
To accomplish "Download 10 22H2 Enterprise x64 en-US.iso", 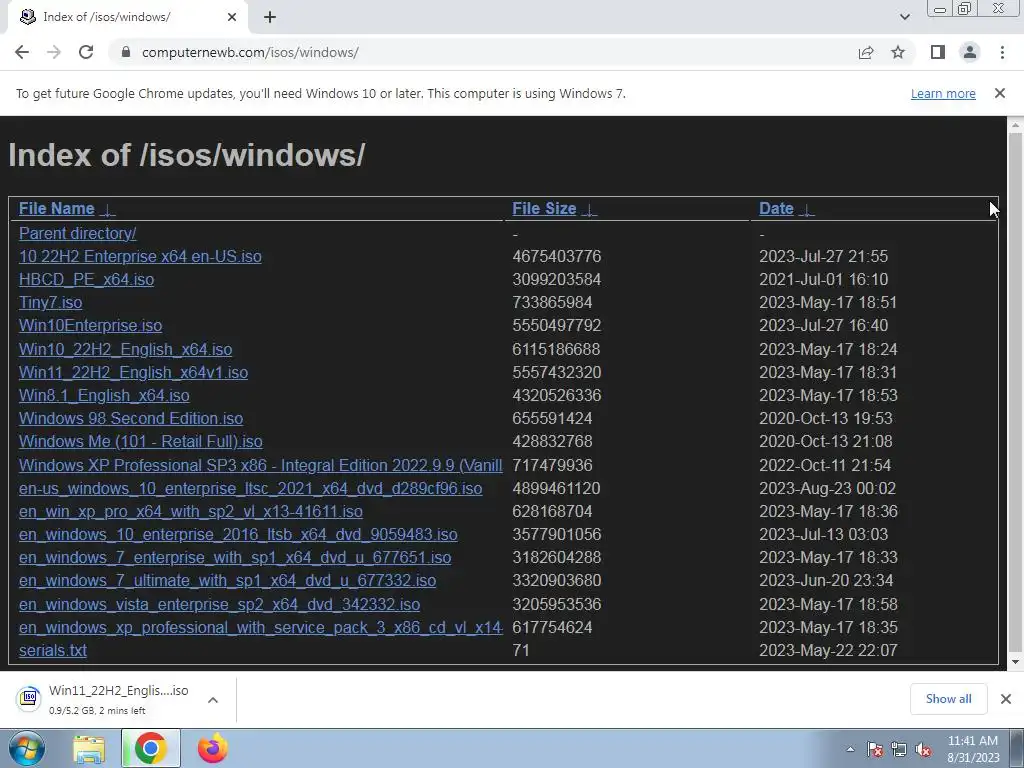I will click(x=140, y=256).
